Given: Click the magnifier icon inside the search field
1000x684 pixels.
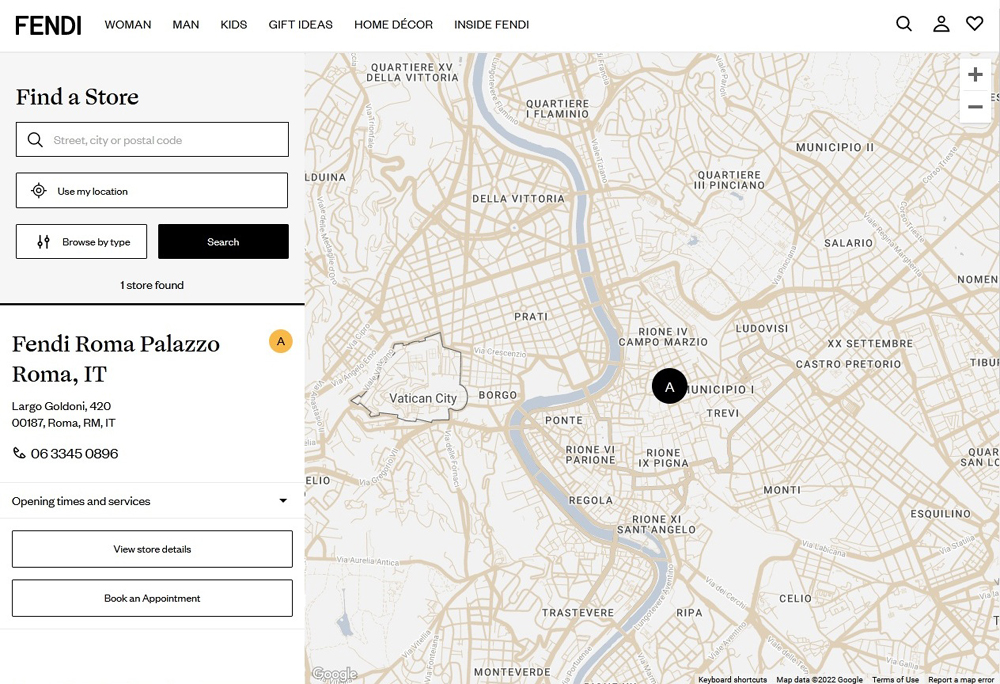Looking at the screenshot, I should point(35,139).
